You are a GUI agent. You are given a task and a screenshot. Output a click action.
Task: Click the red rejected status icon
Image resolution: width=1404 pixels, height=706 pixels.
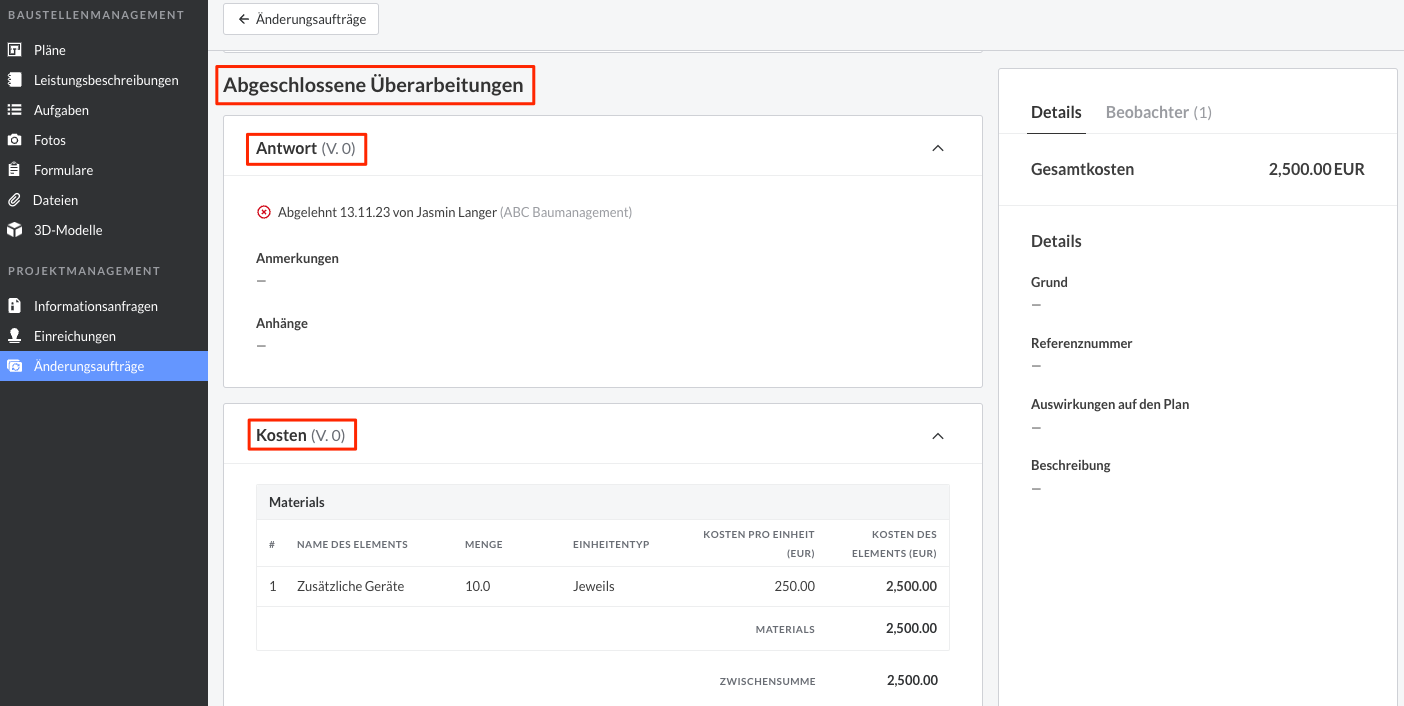click(264, 212)
